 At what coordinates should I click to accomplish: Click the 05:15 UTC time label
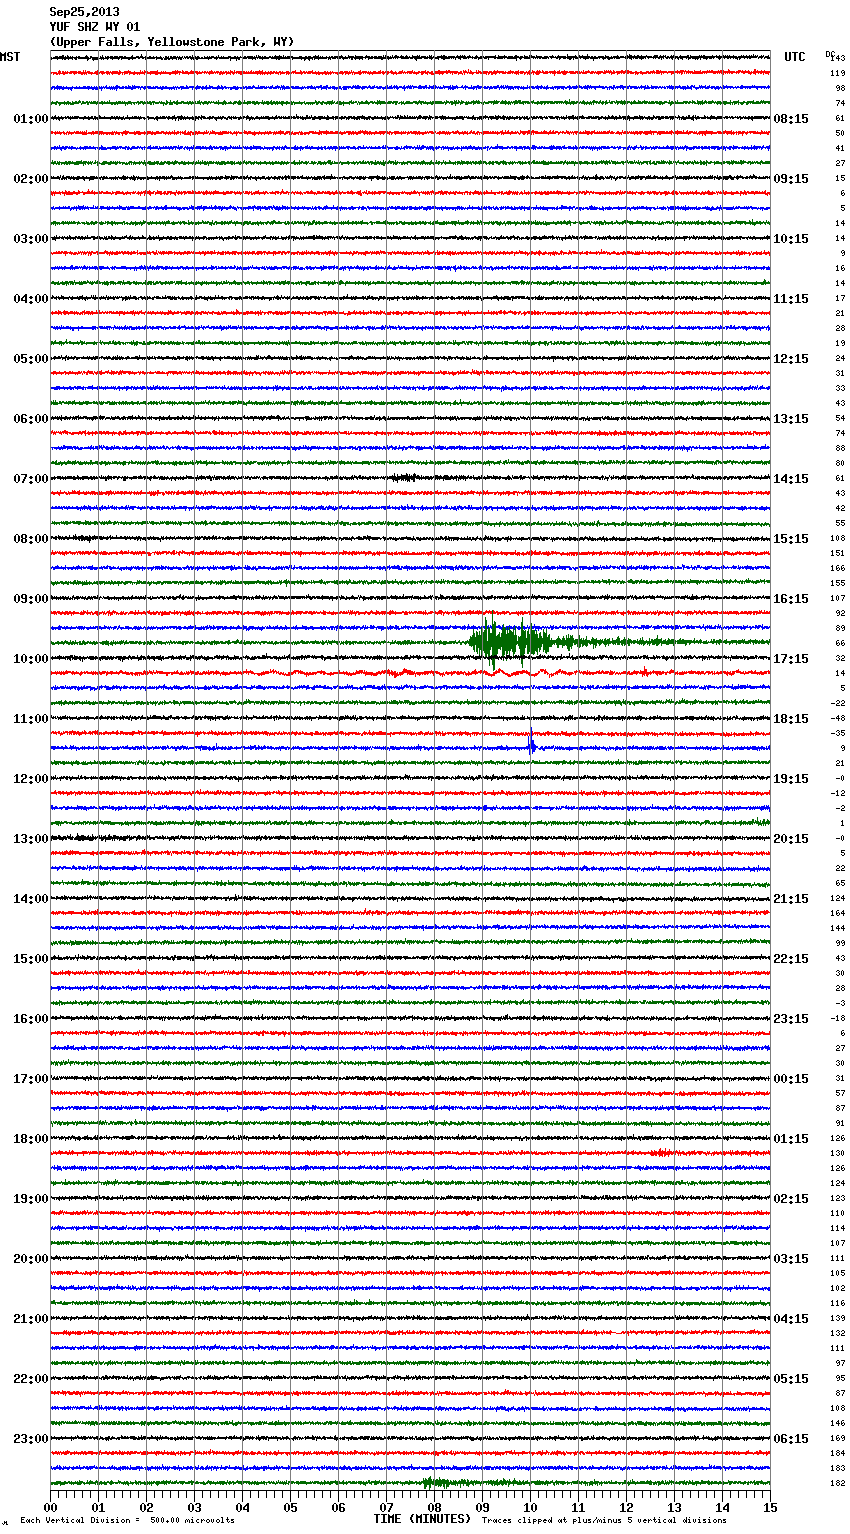click(791, 1379)
